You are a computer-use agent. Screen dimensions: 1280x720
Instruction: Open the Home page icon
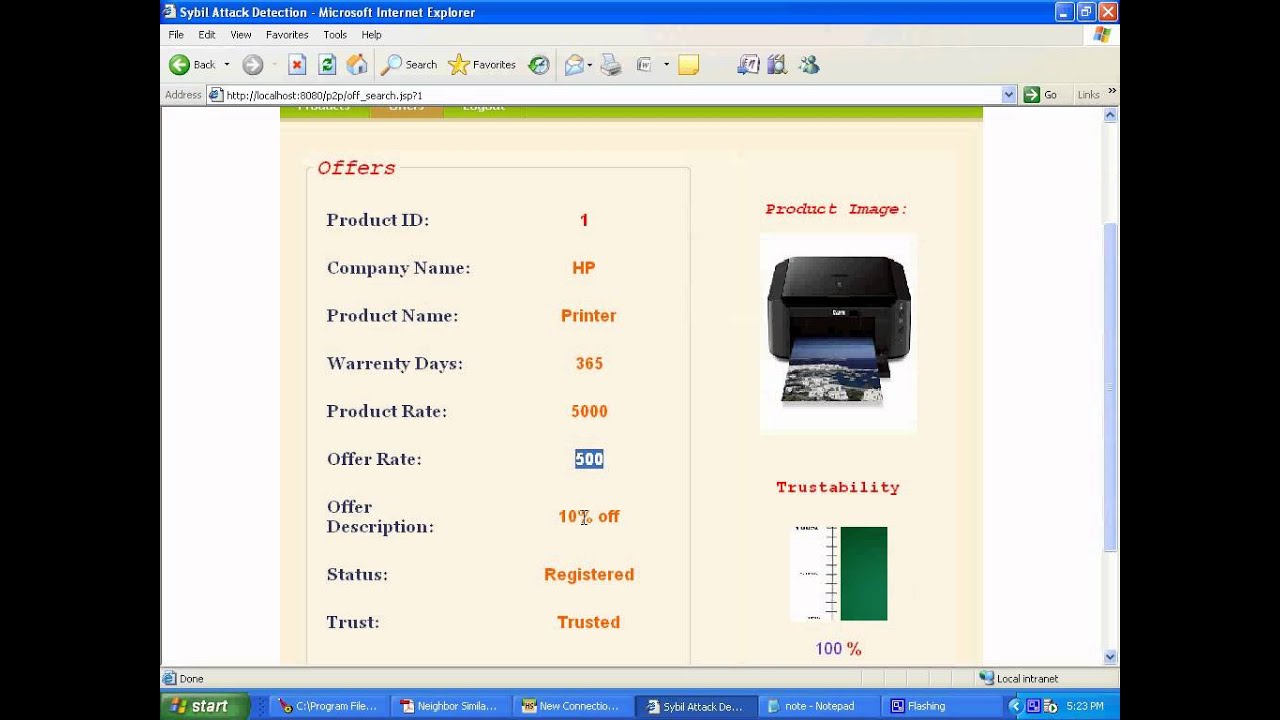(357, 65)
